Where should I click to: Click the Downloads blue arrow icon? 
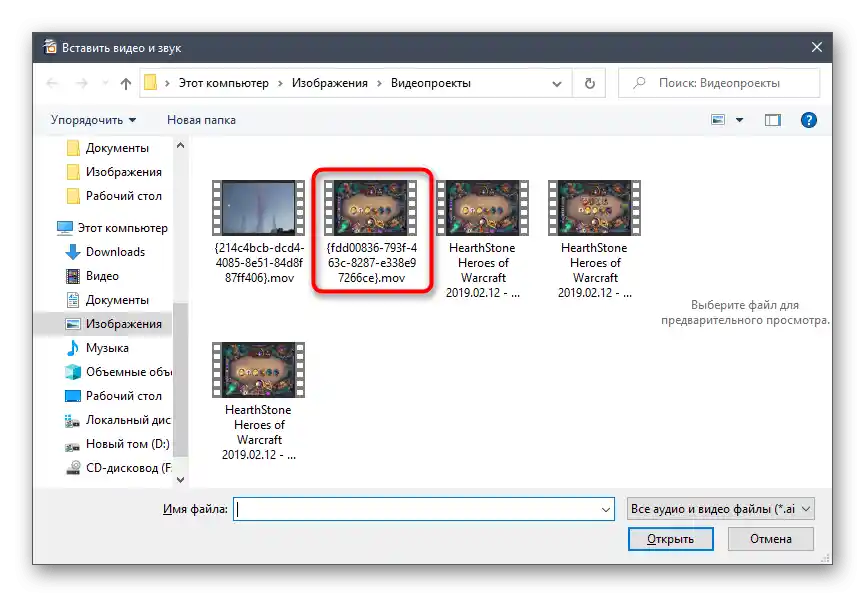[x=73, y=252]
